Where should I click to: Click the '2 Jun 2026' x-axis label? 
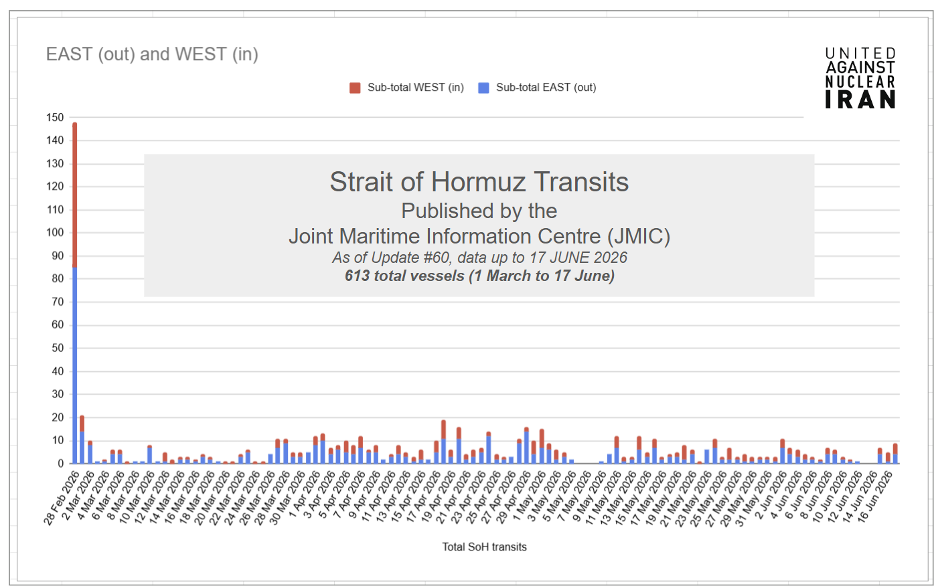tap(769, 495)
